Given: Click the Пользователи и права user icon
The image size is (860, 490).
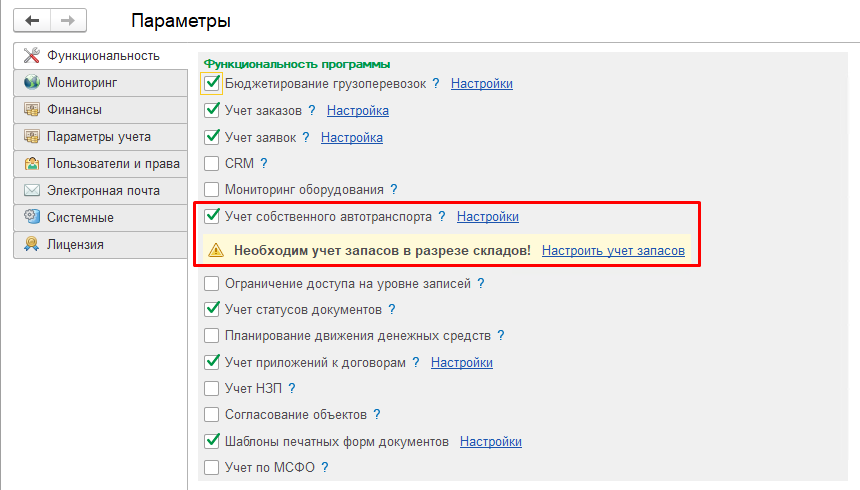Looking at the screenshot, I should click(x=32, y=164).
